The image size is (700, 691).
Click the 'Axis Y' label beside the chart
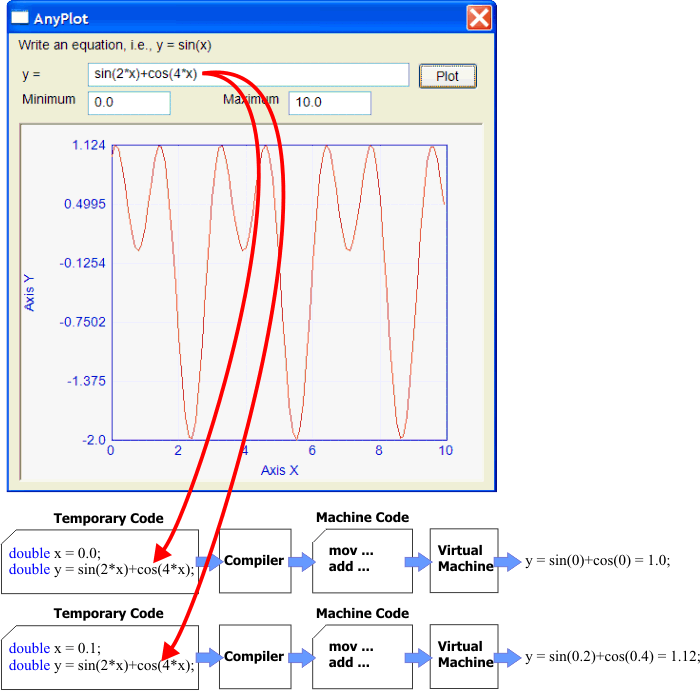[x=29, y=292]
